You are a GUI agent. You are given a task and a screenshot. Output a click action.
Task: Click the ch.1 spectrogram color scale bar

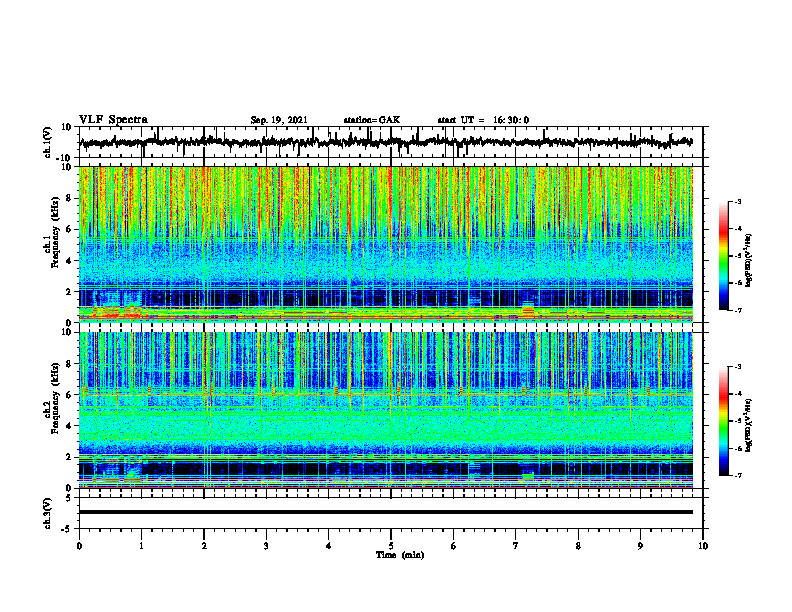[723, 256]
